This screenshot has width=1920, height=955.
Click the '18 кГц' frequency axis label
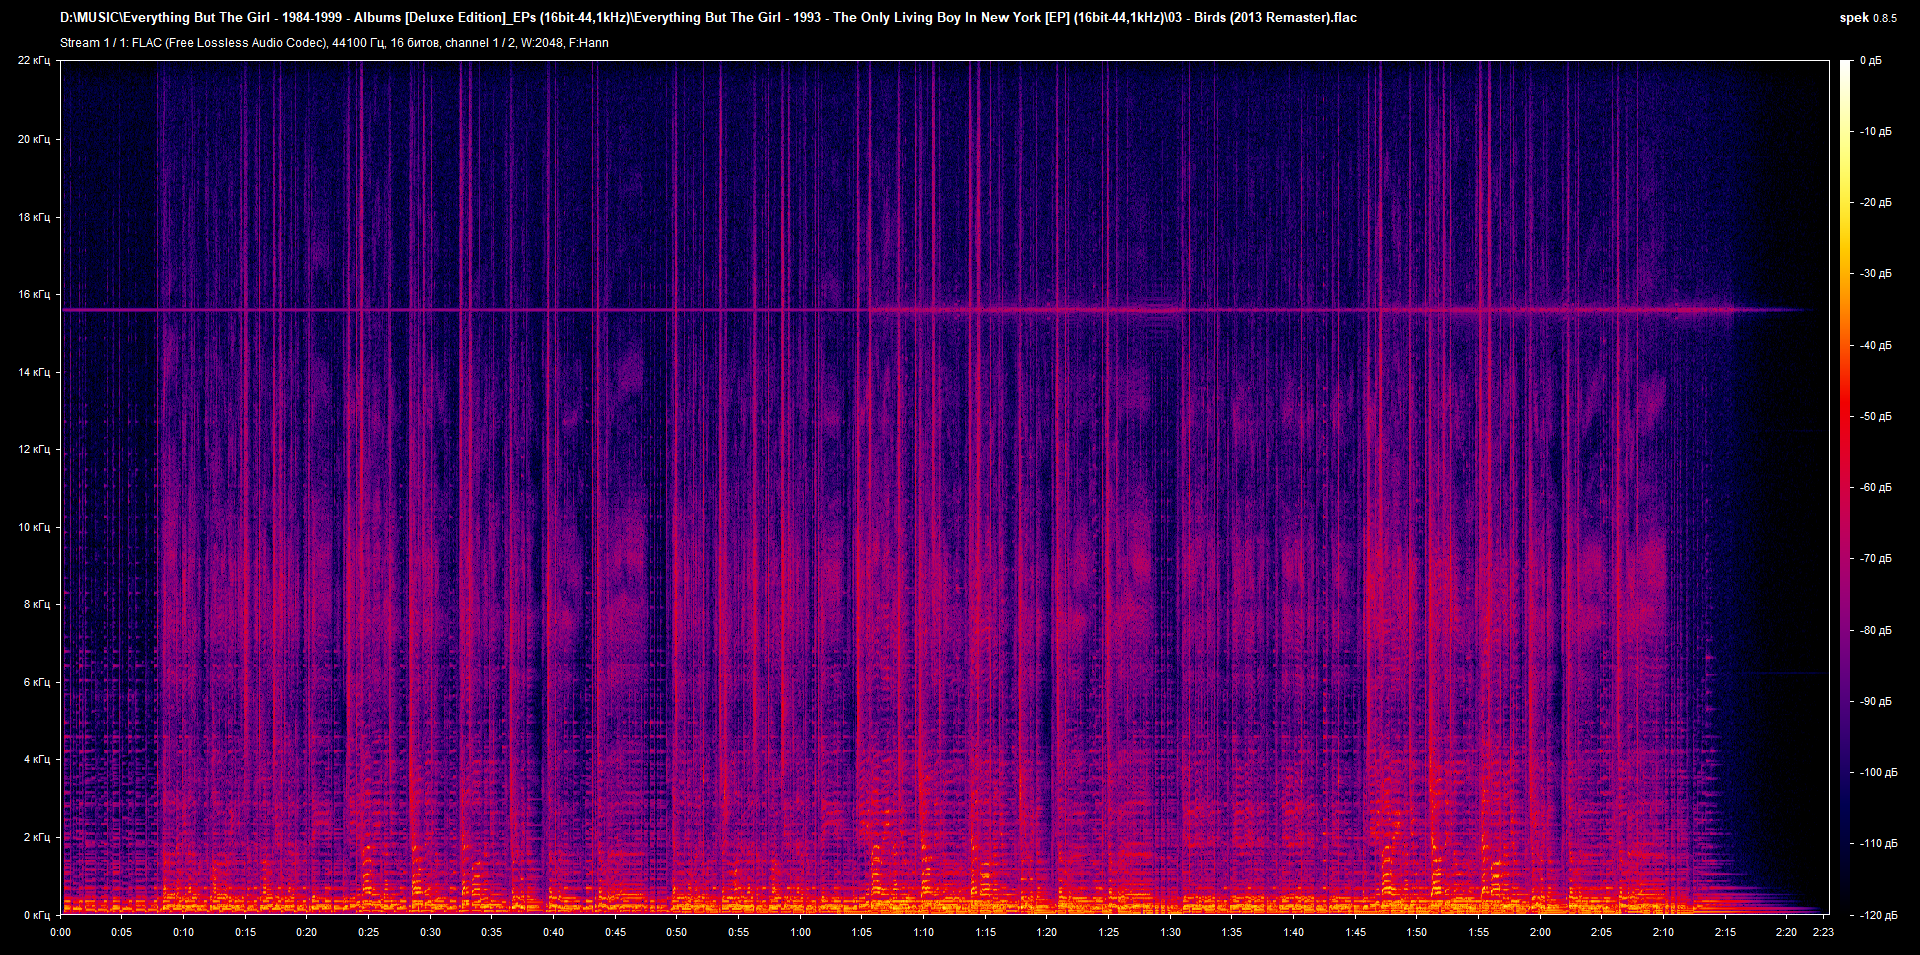[x=34, y=217]
